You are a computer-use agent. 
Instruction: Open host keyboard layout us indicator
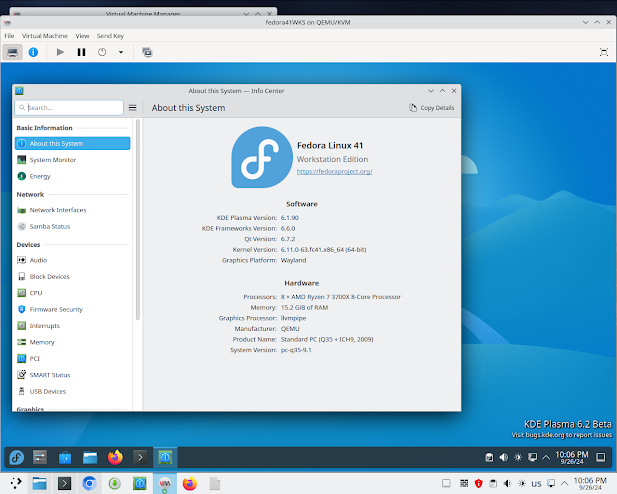pyautogui.click(x=536, y=483)
